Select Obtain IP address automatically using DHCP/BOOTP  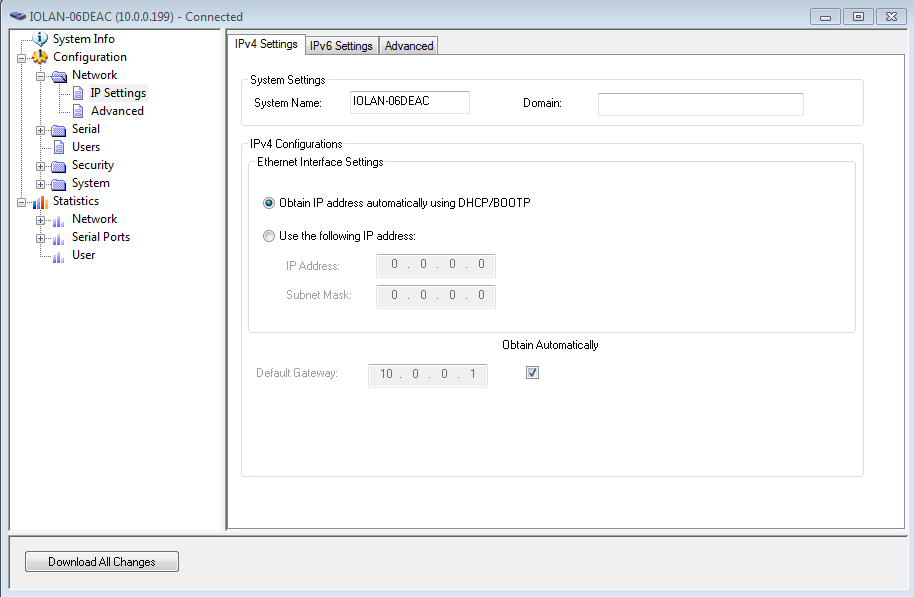tap(269, 203)
